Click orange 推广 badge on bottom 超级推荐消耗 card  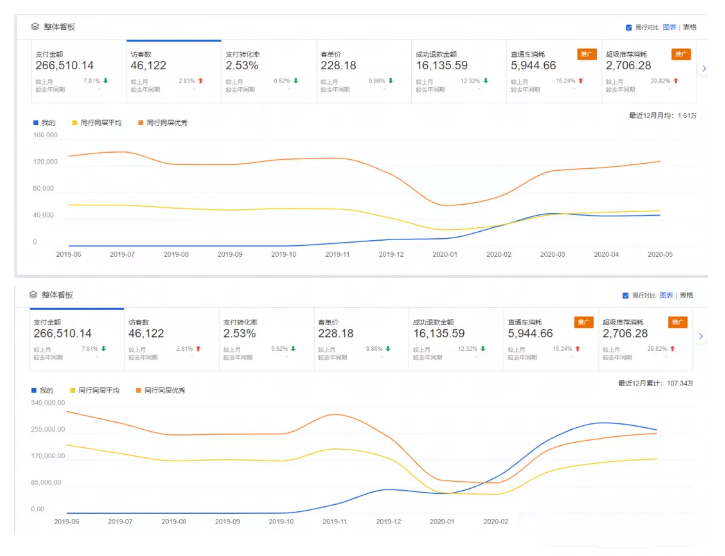pyautogui.click(x=682, y=322)
